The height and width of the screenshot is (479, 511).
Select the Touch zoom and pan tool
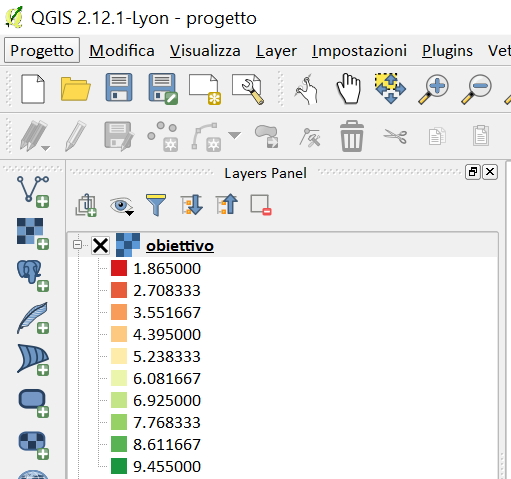[307, 89]
